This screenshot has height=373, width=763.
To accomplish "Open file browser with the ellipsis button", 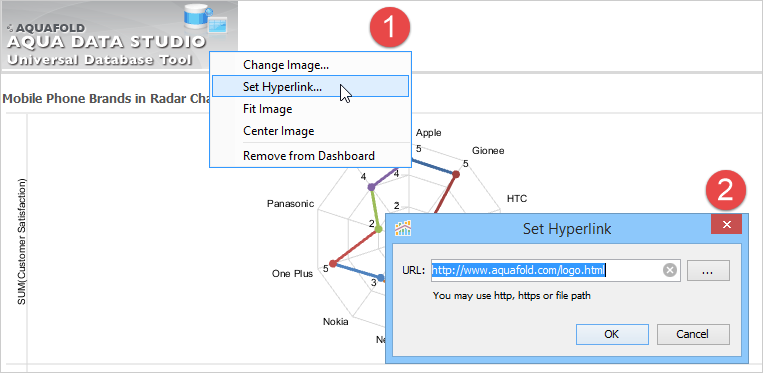I will click(x=708, y=271).
